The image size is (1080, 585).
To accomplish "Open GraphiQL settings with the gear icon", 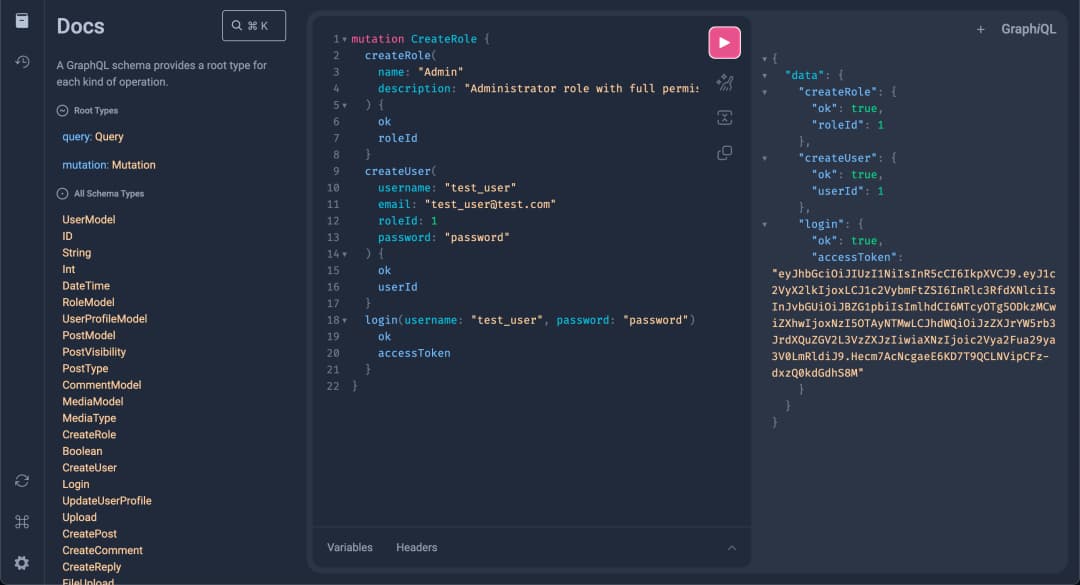I will point(21,562).
